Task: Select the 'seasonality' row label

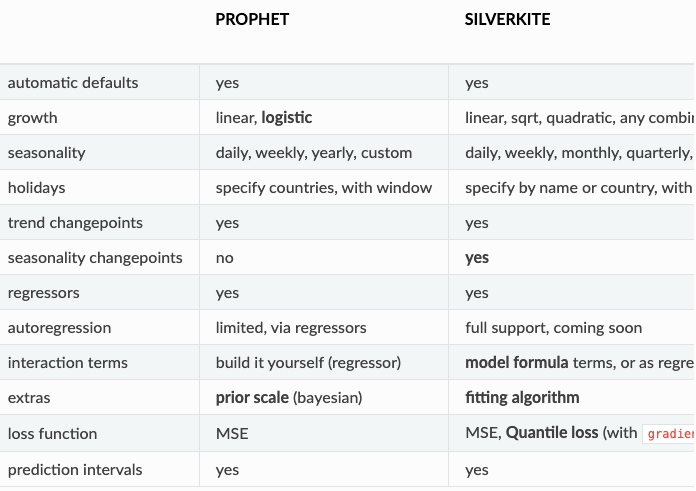Action: (47, 153)
